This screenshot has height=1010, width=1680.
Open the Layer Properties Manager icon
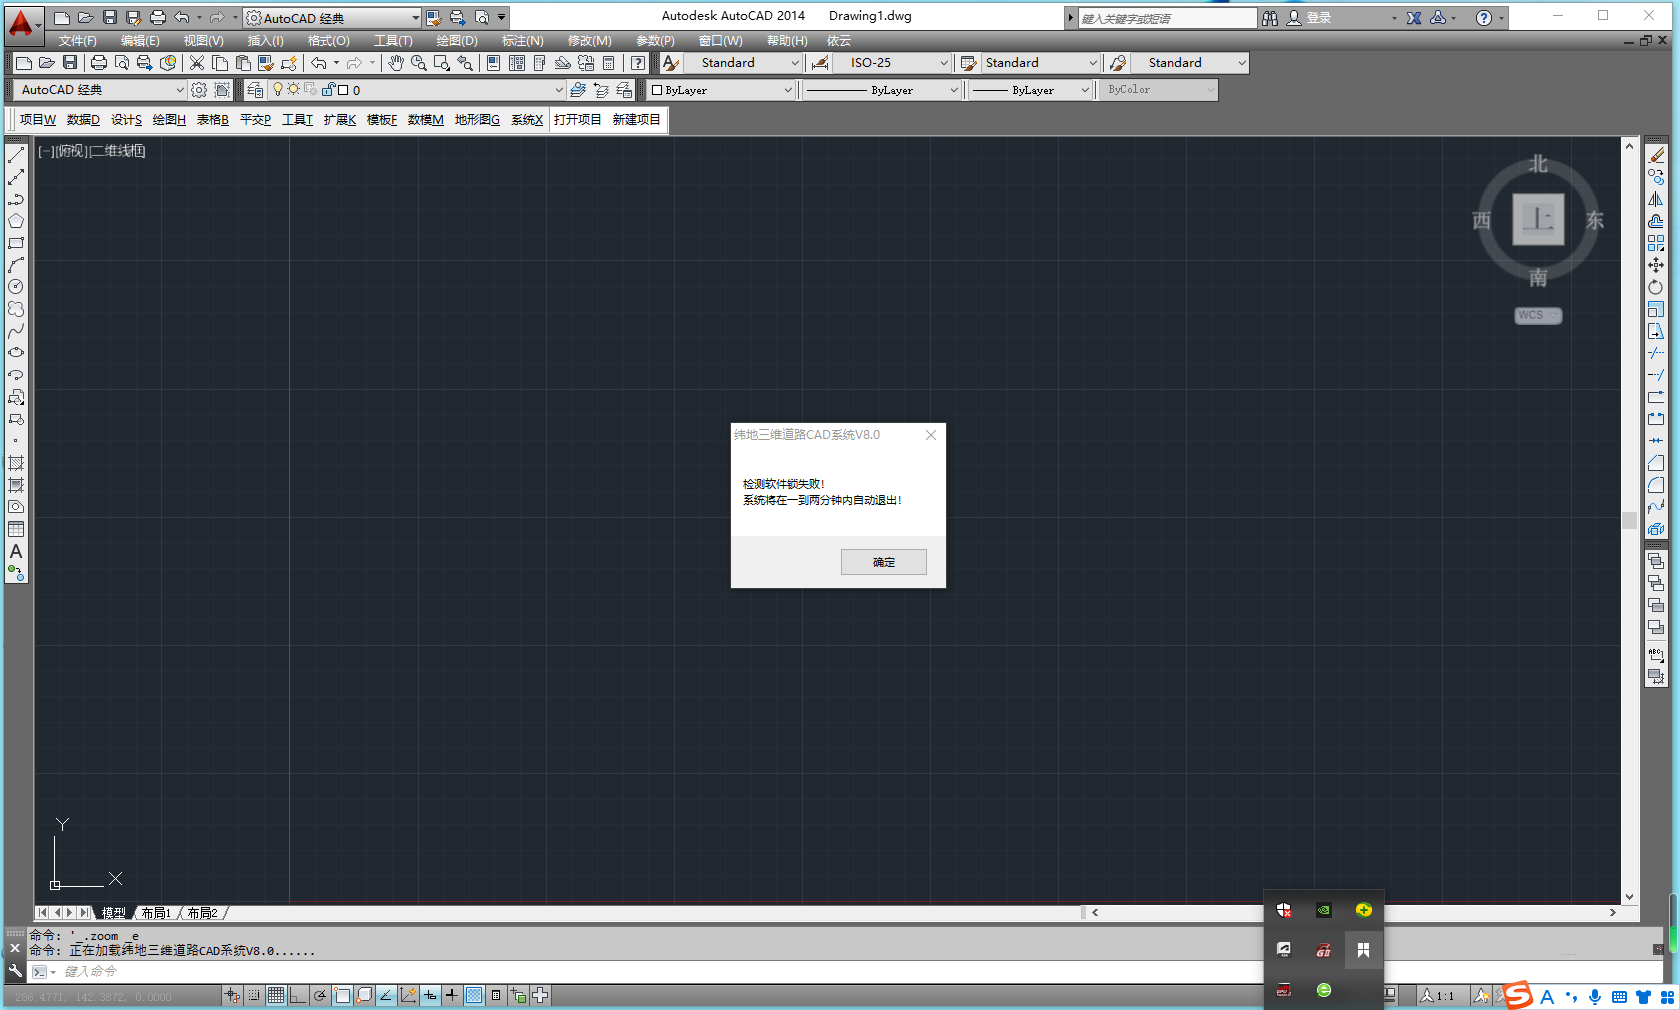tap(255, 89)
